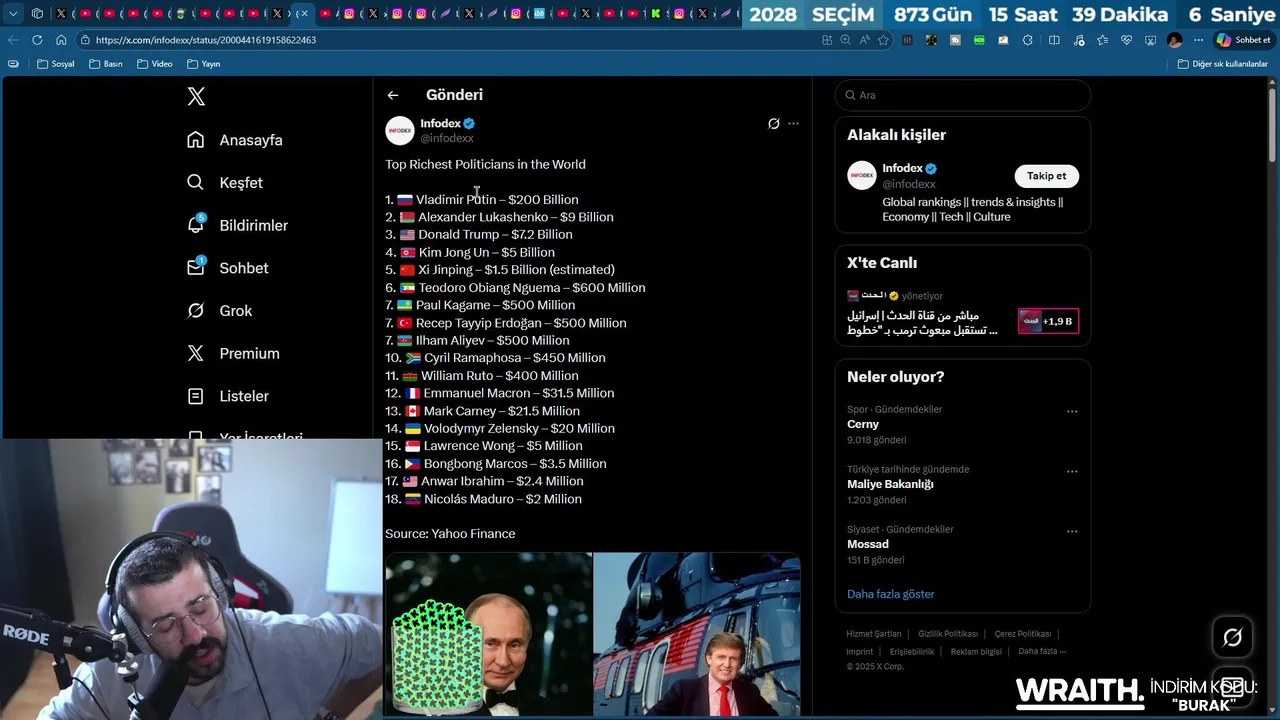The width and height of the screenshot is (1280, 720).
Task: Expand Daha fazla footer menu
Action: coord(1042,652)
